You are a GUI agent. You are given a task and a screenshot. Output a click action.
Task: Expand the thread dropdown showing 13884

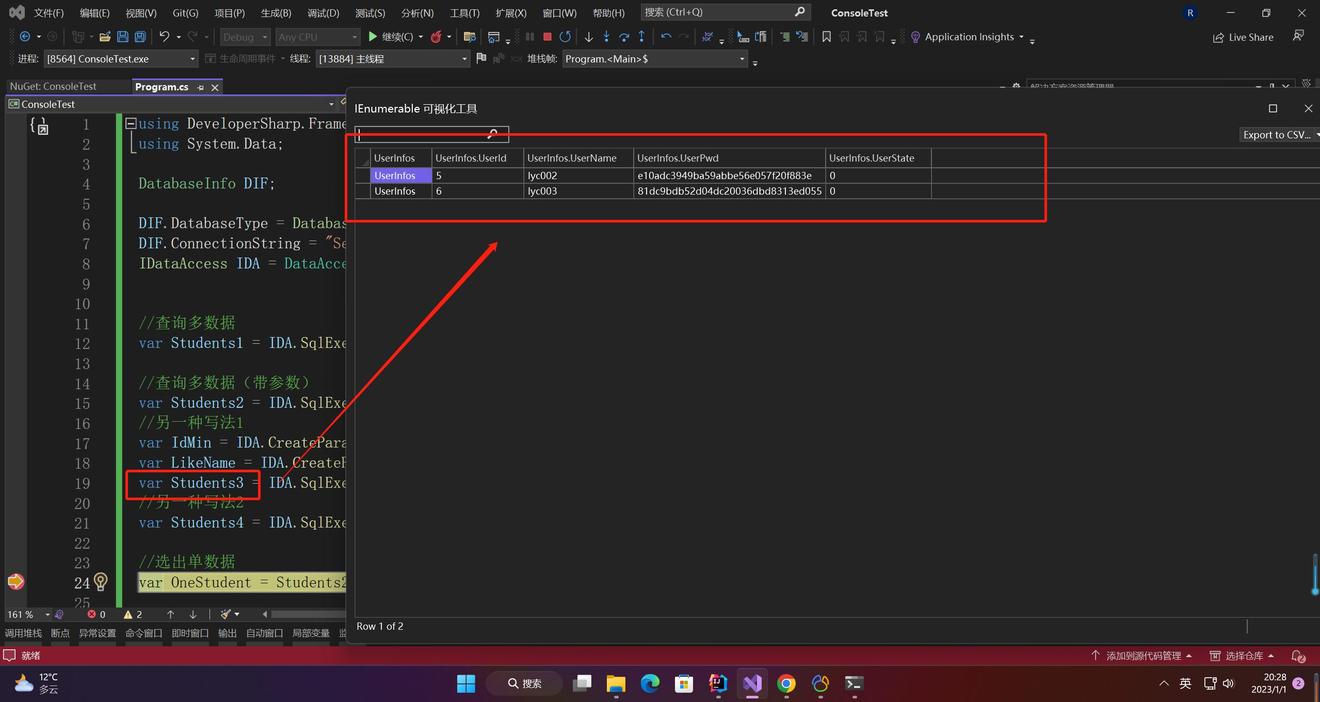(392, 59)
